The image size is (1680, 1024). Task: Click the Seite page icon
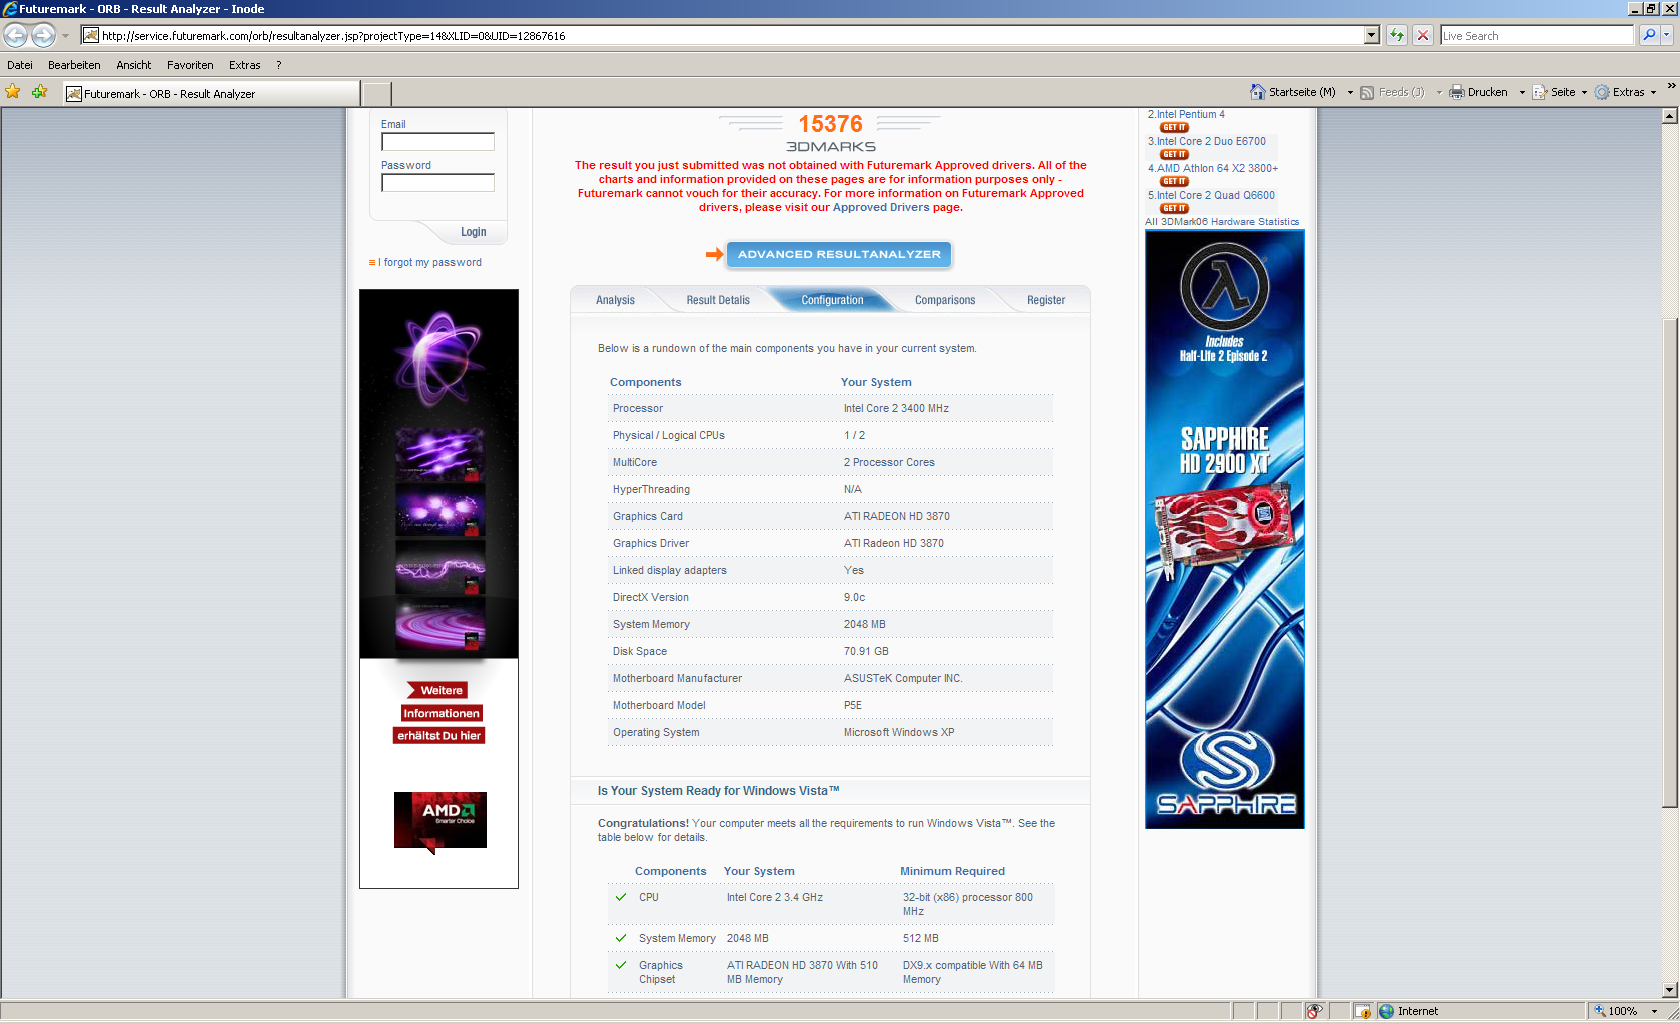1539,92
